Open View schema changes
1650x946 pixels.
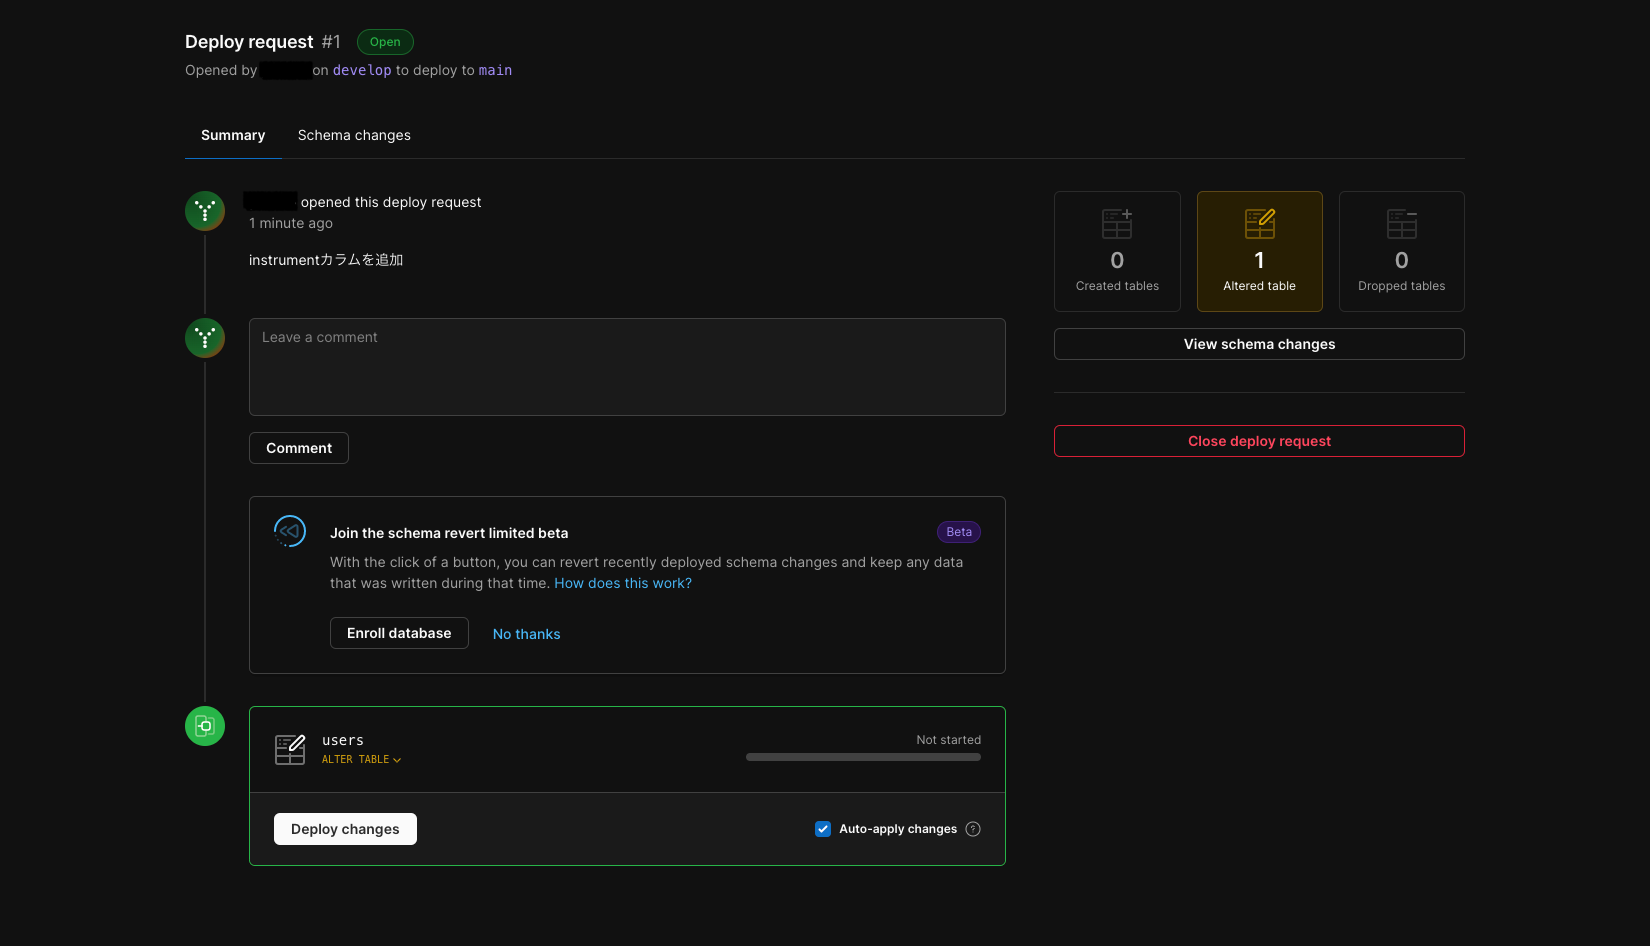point(1259,344)
